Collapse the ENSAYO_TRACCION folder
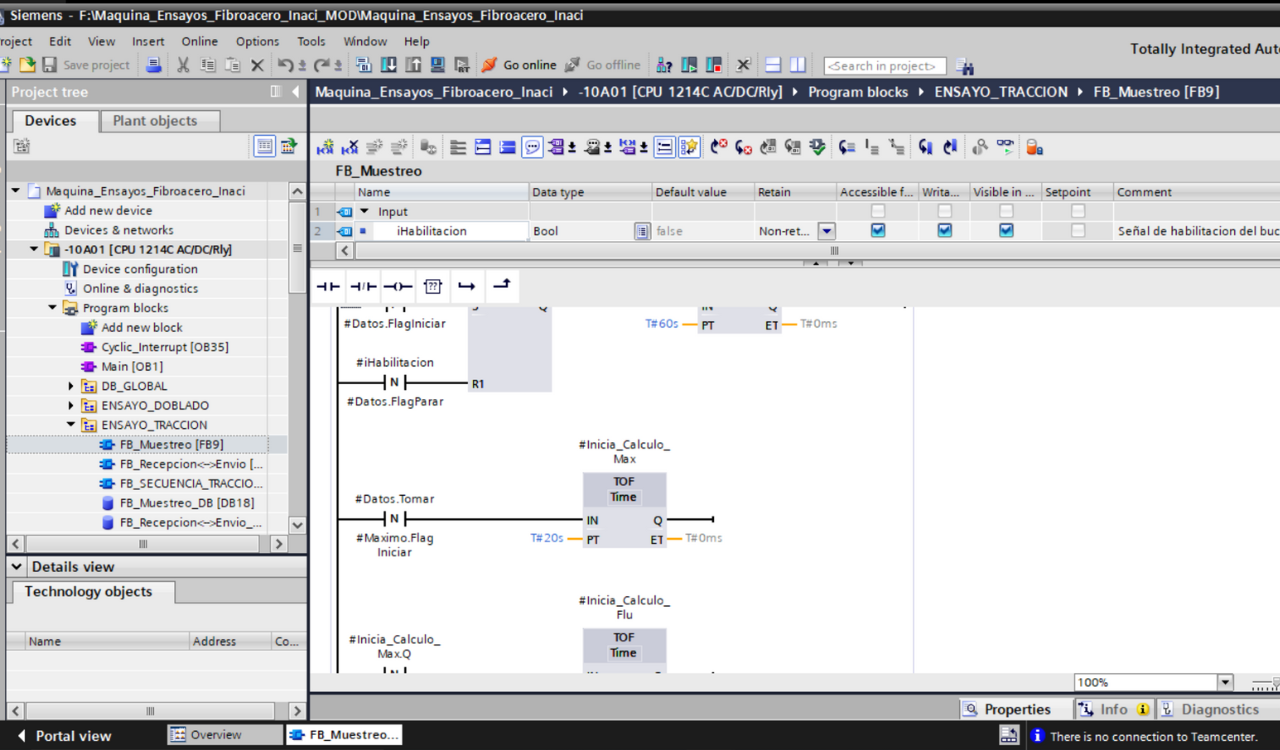Image resolution: width=1280 pixels, height=750 pixels. click(x=71, y=425)
